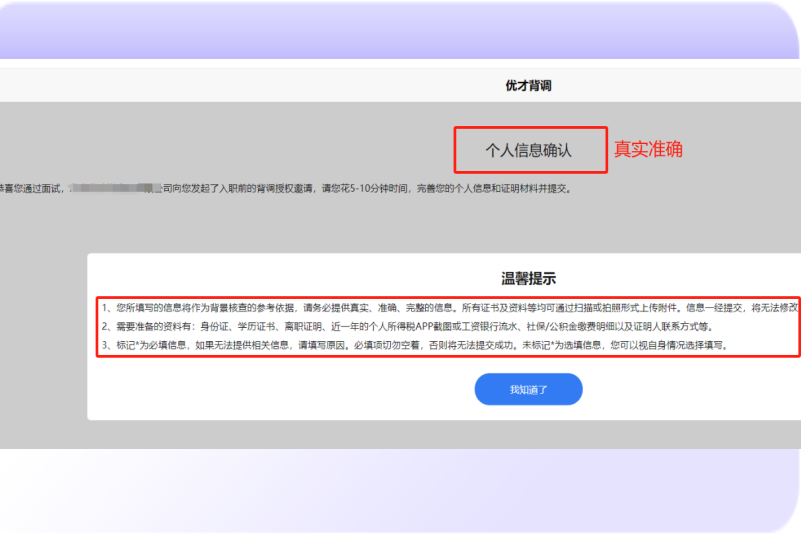Select the 优才背调 header title

pos(528,86)
